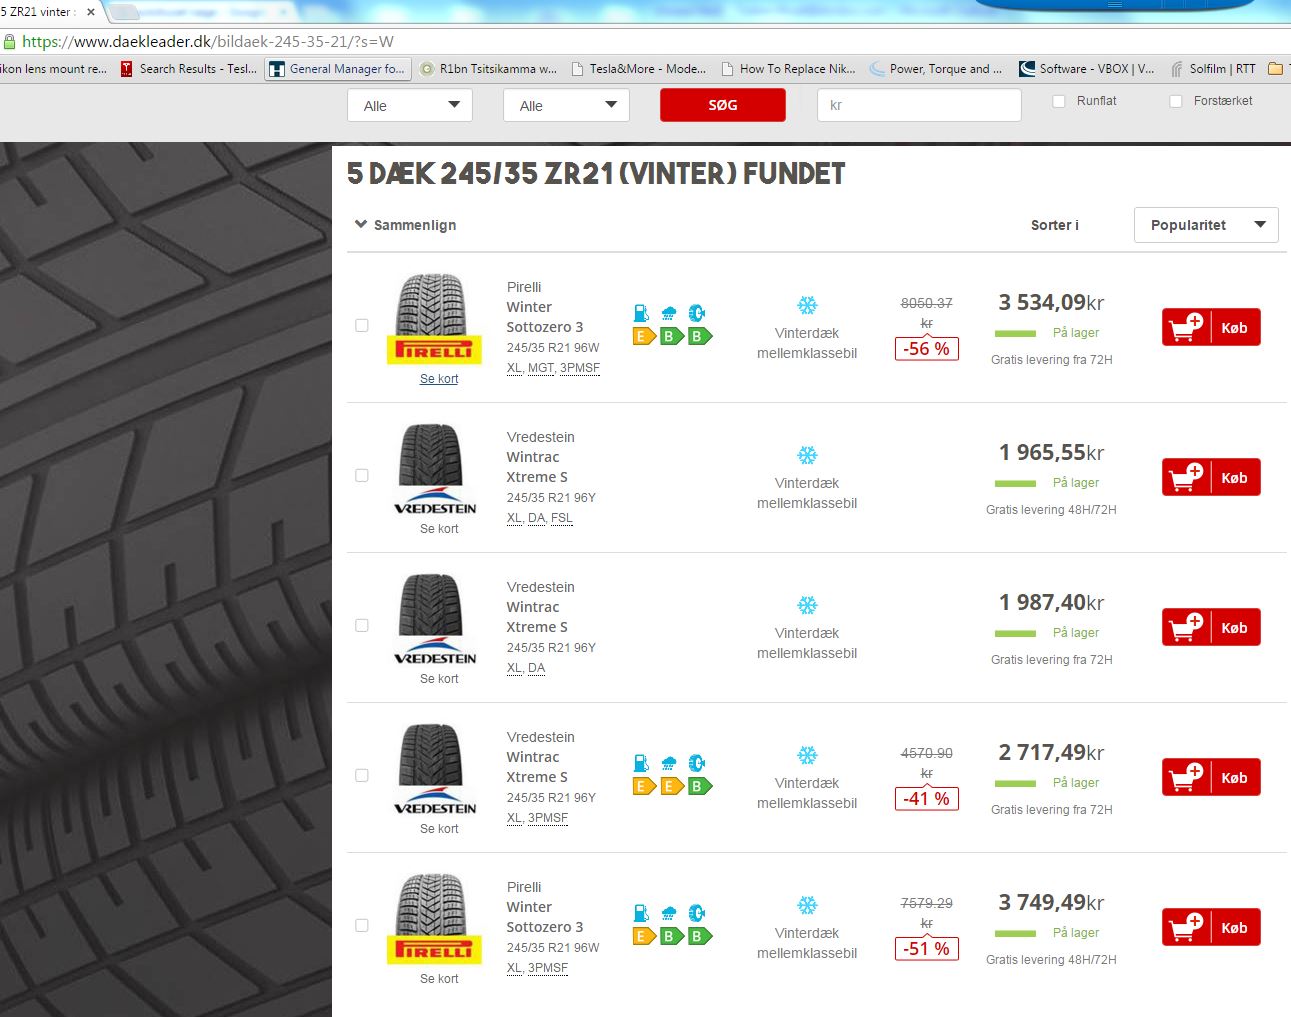Screen dimensions: 1291x1017
Task: Click noise level icon in Pirelli 3 534,09kr row
Action: pyautogui.click(x=697, y=313)
